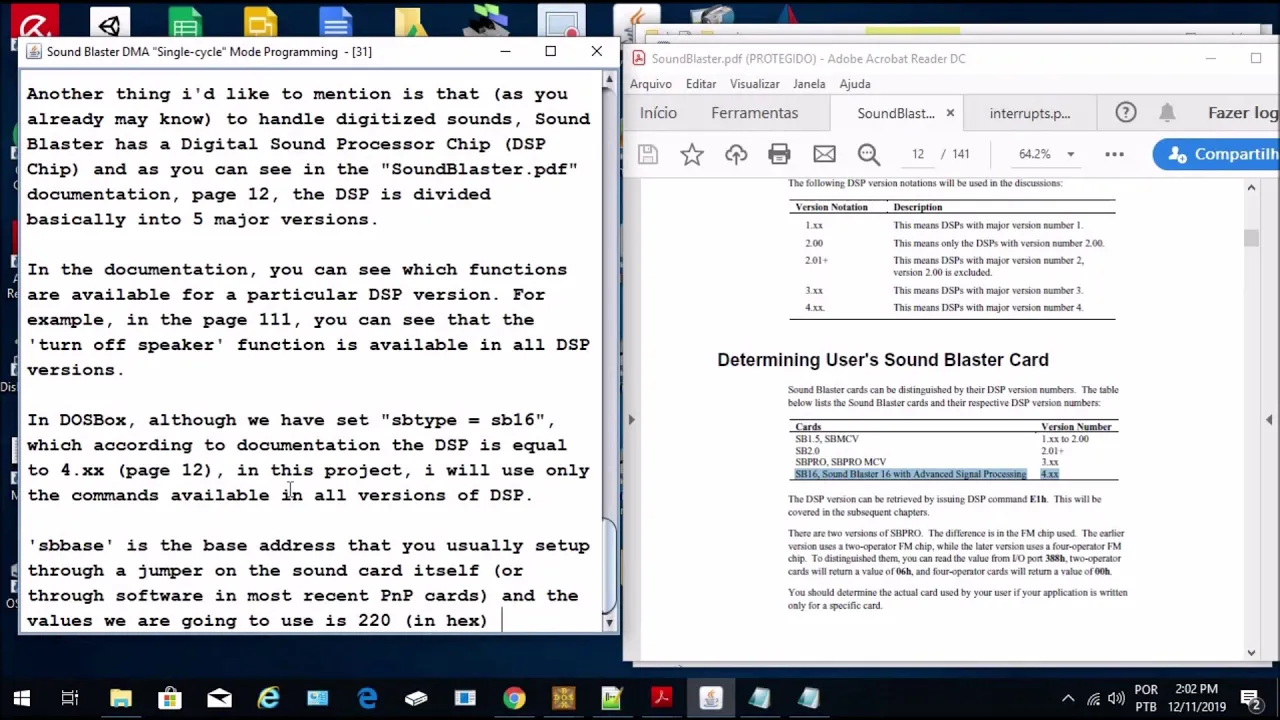Click the scroll-down arrow in text window
Viewport: 1280px width, 720px height.
608,622
